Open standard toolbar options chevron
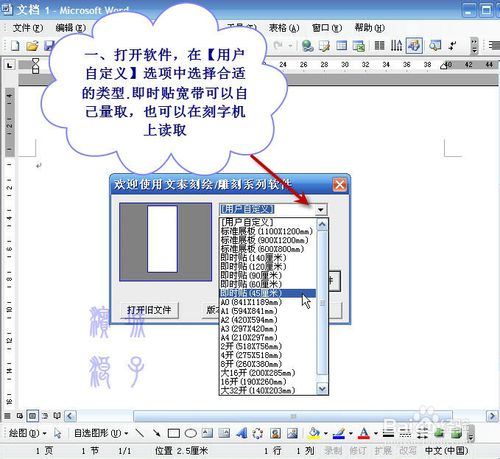This screenshot has height=459, width=500. (x=474, y=46)
